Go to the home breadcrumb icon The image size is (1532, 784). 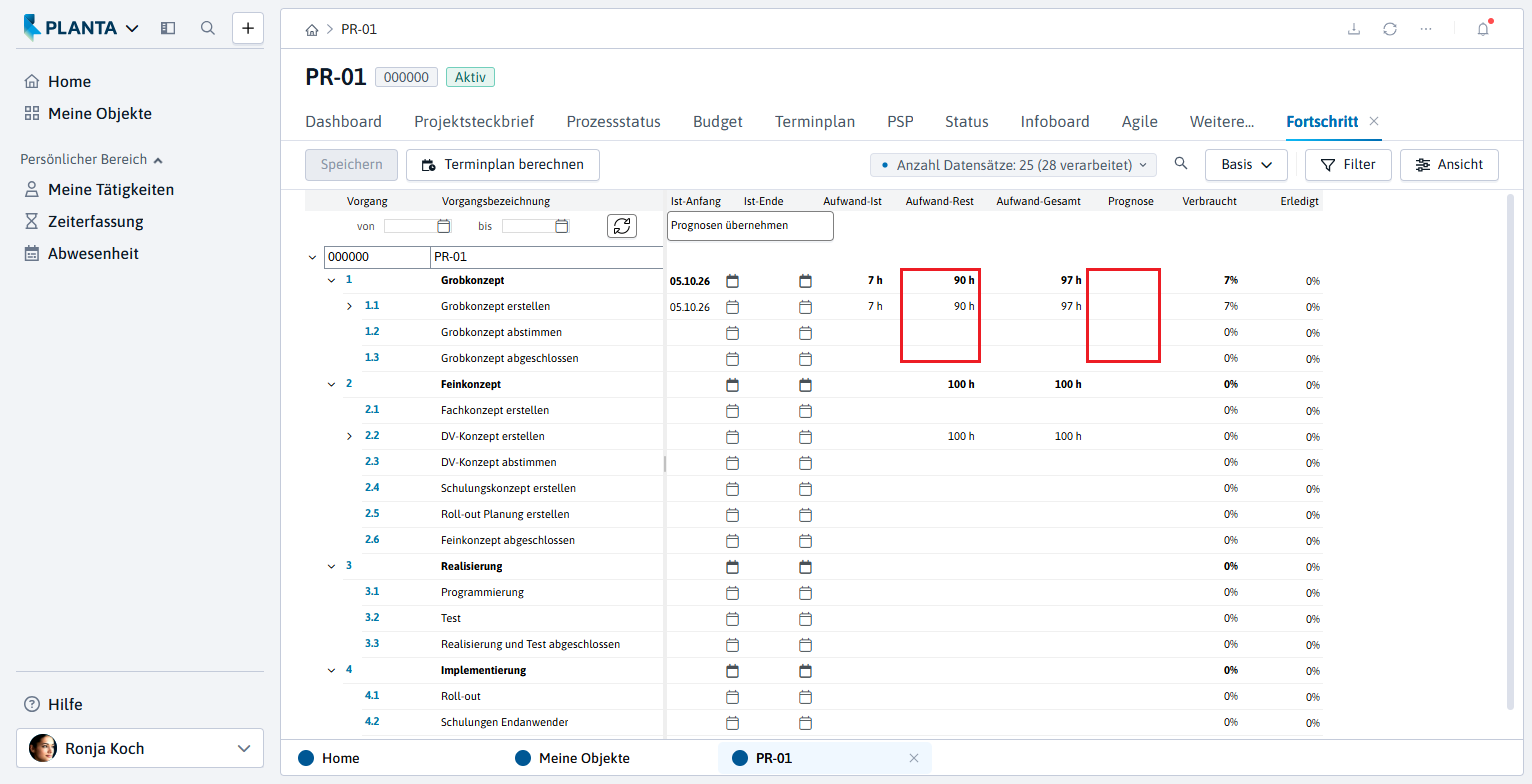click(312, 30)
